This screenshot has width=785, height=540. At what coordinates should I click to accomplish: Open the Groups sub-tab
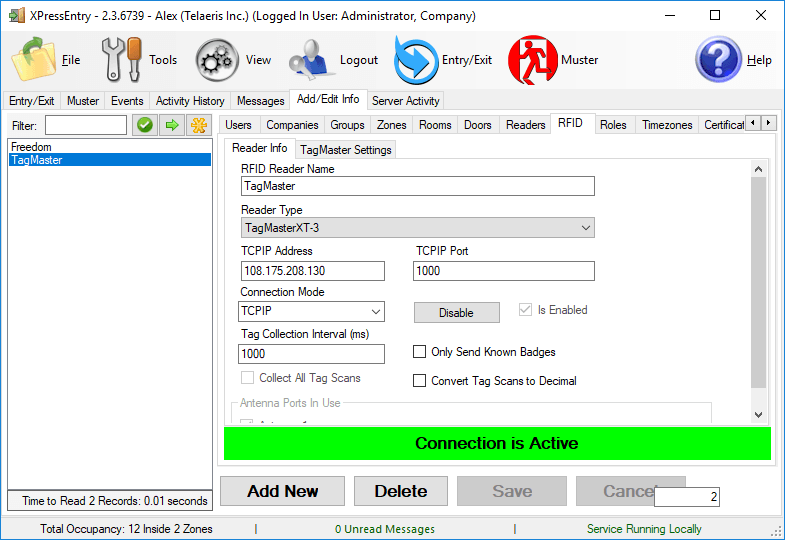(x=347, y=125)
